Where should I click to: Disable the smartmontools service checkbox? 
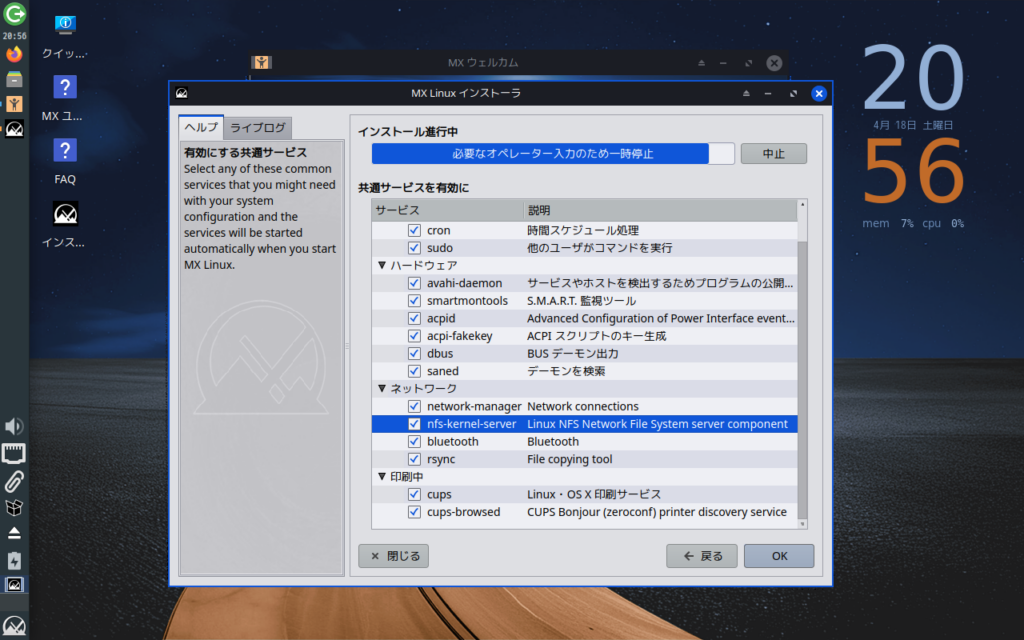click(x=414, y=301)
